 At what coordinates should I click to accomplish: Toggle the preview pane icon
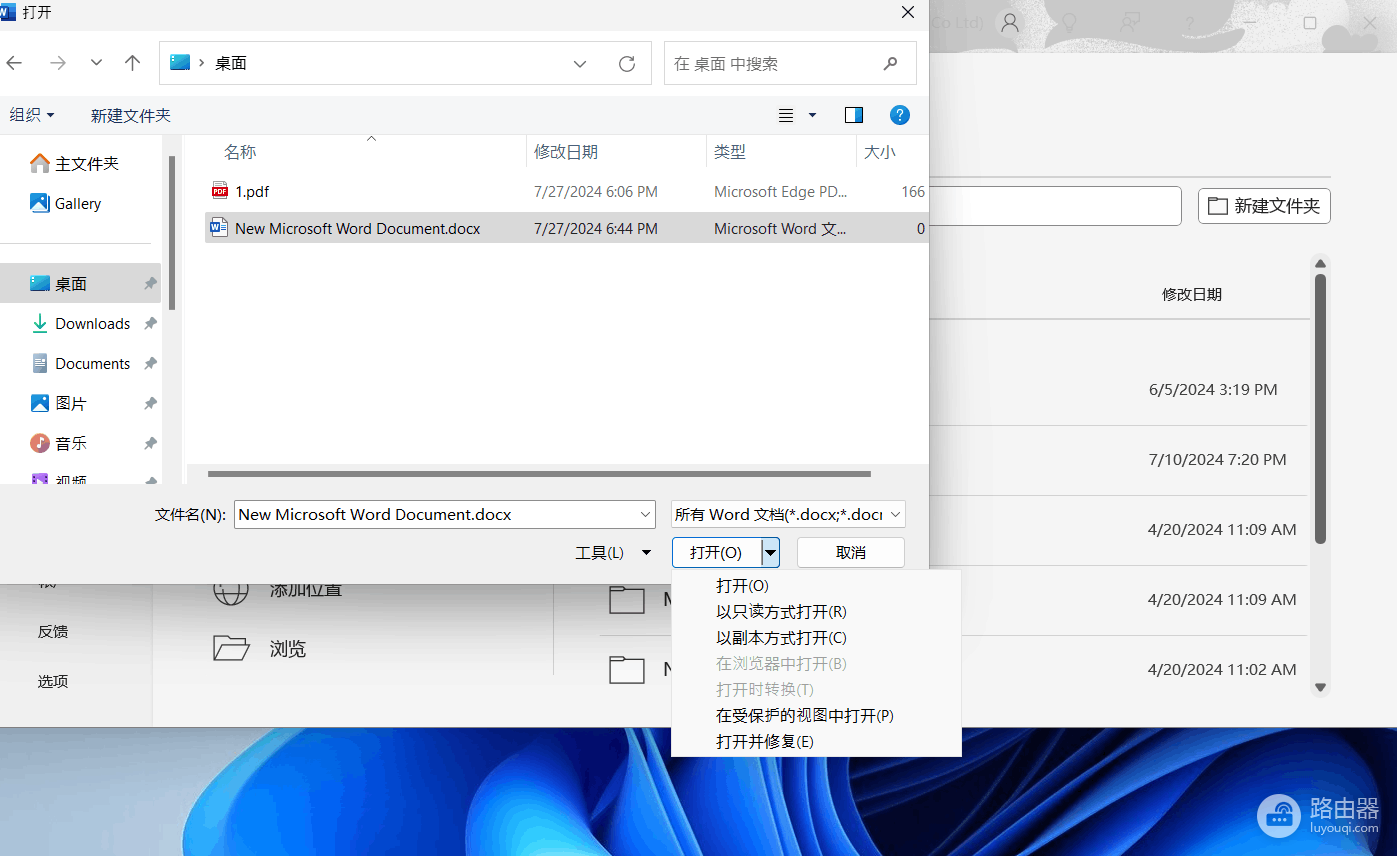point(854,115)
